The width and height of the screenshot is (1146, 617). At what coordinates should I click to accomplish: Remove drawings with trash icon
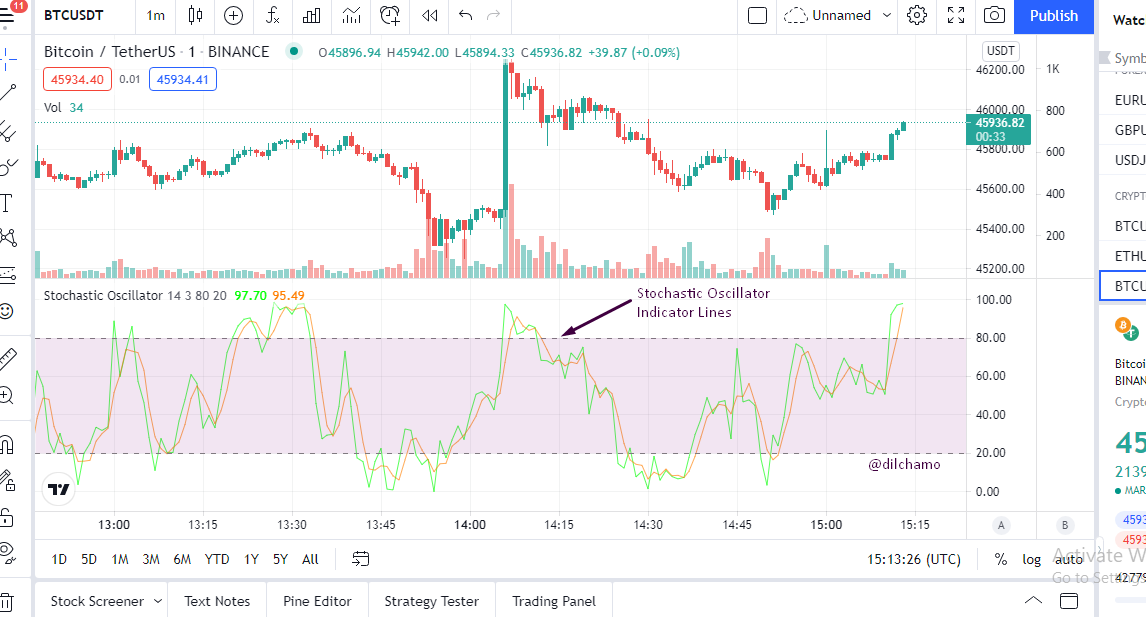[7, 603]
